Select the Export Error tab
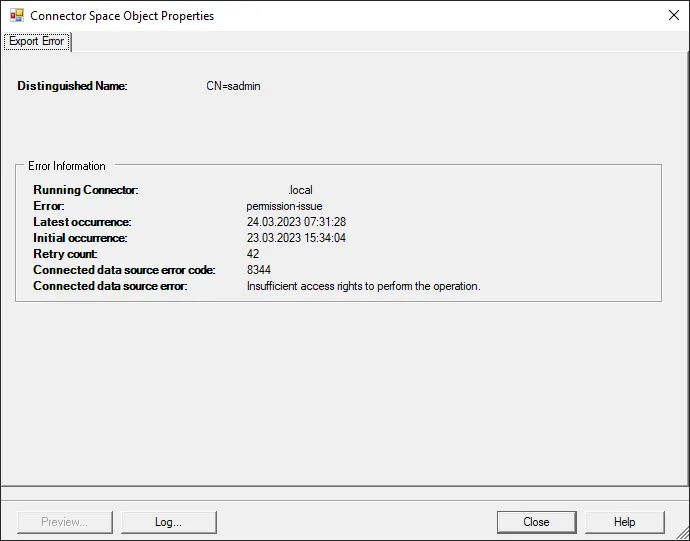This screenshot has width=690, height=541. [x=37, y=41]
